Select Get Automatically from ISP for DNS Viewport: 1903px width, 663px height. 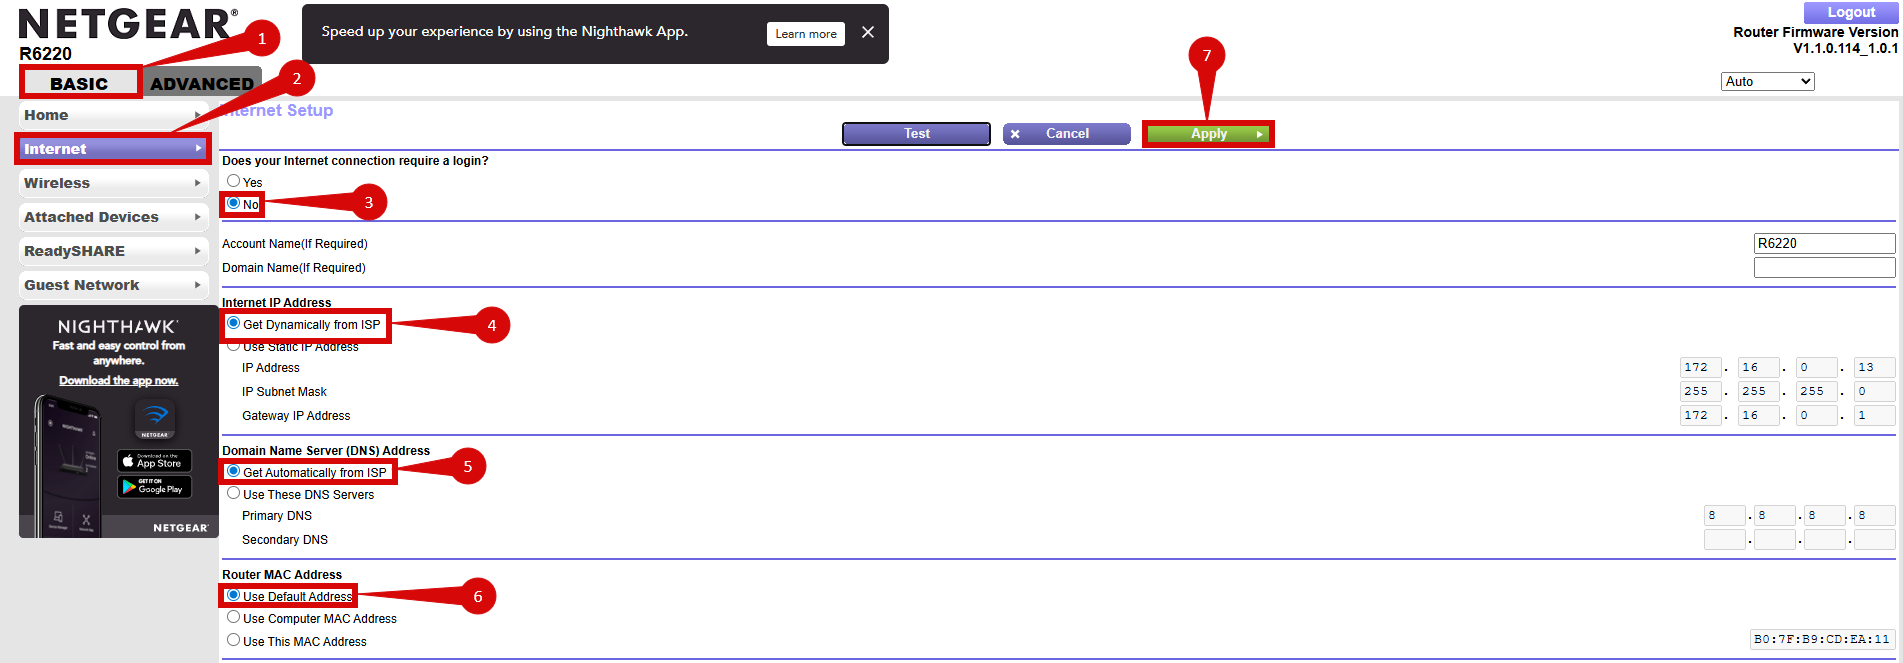[233, 471]
